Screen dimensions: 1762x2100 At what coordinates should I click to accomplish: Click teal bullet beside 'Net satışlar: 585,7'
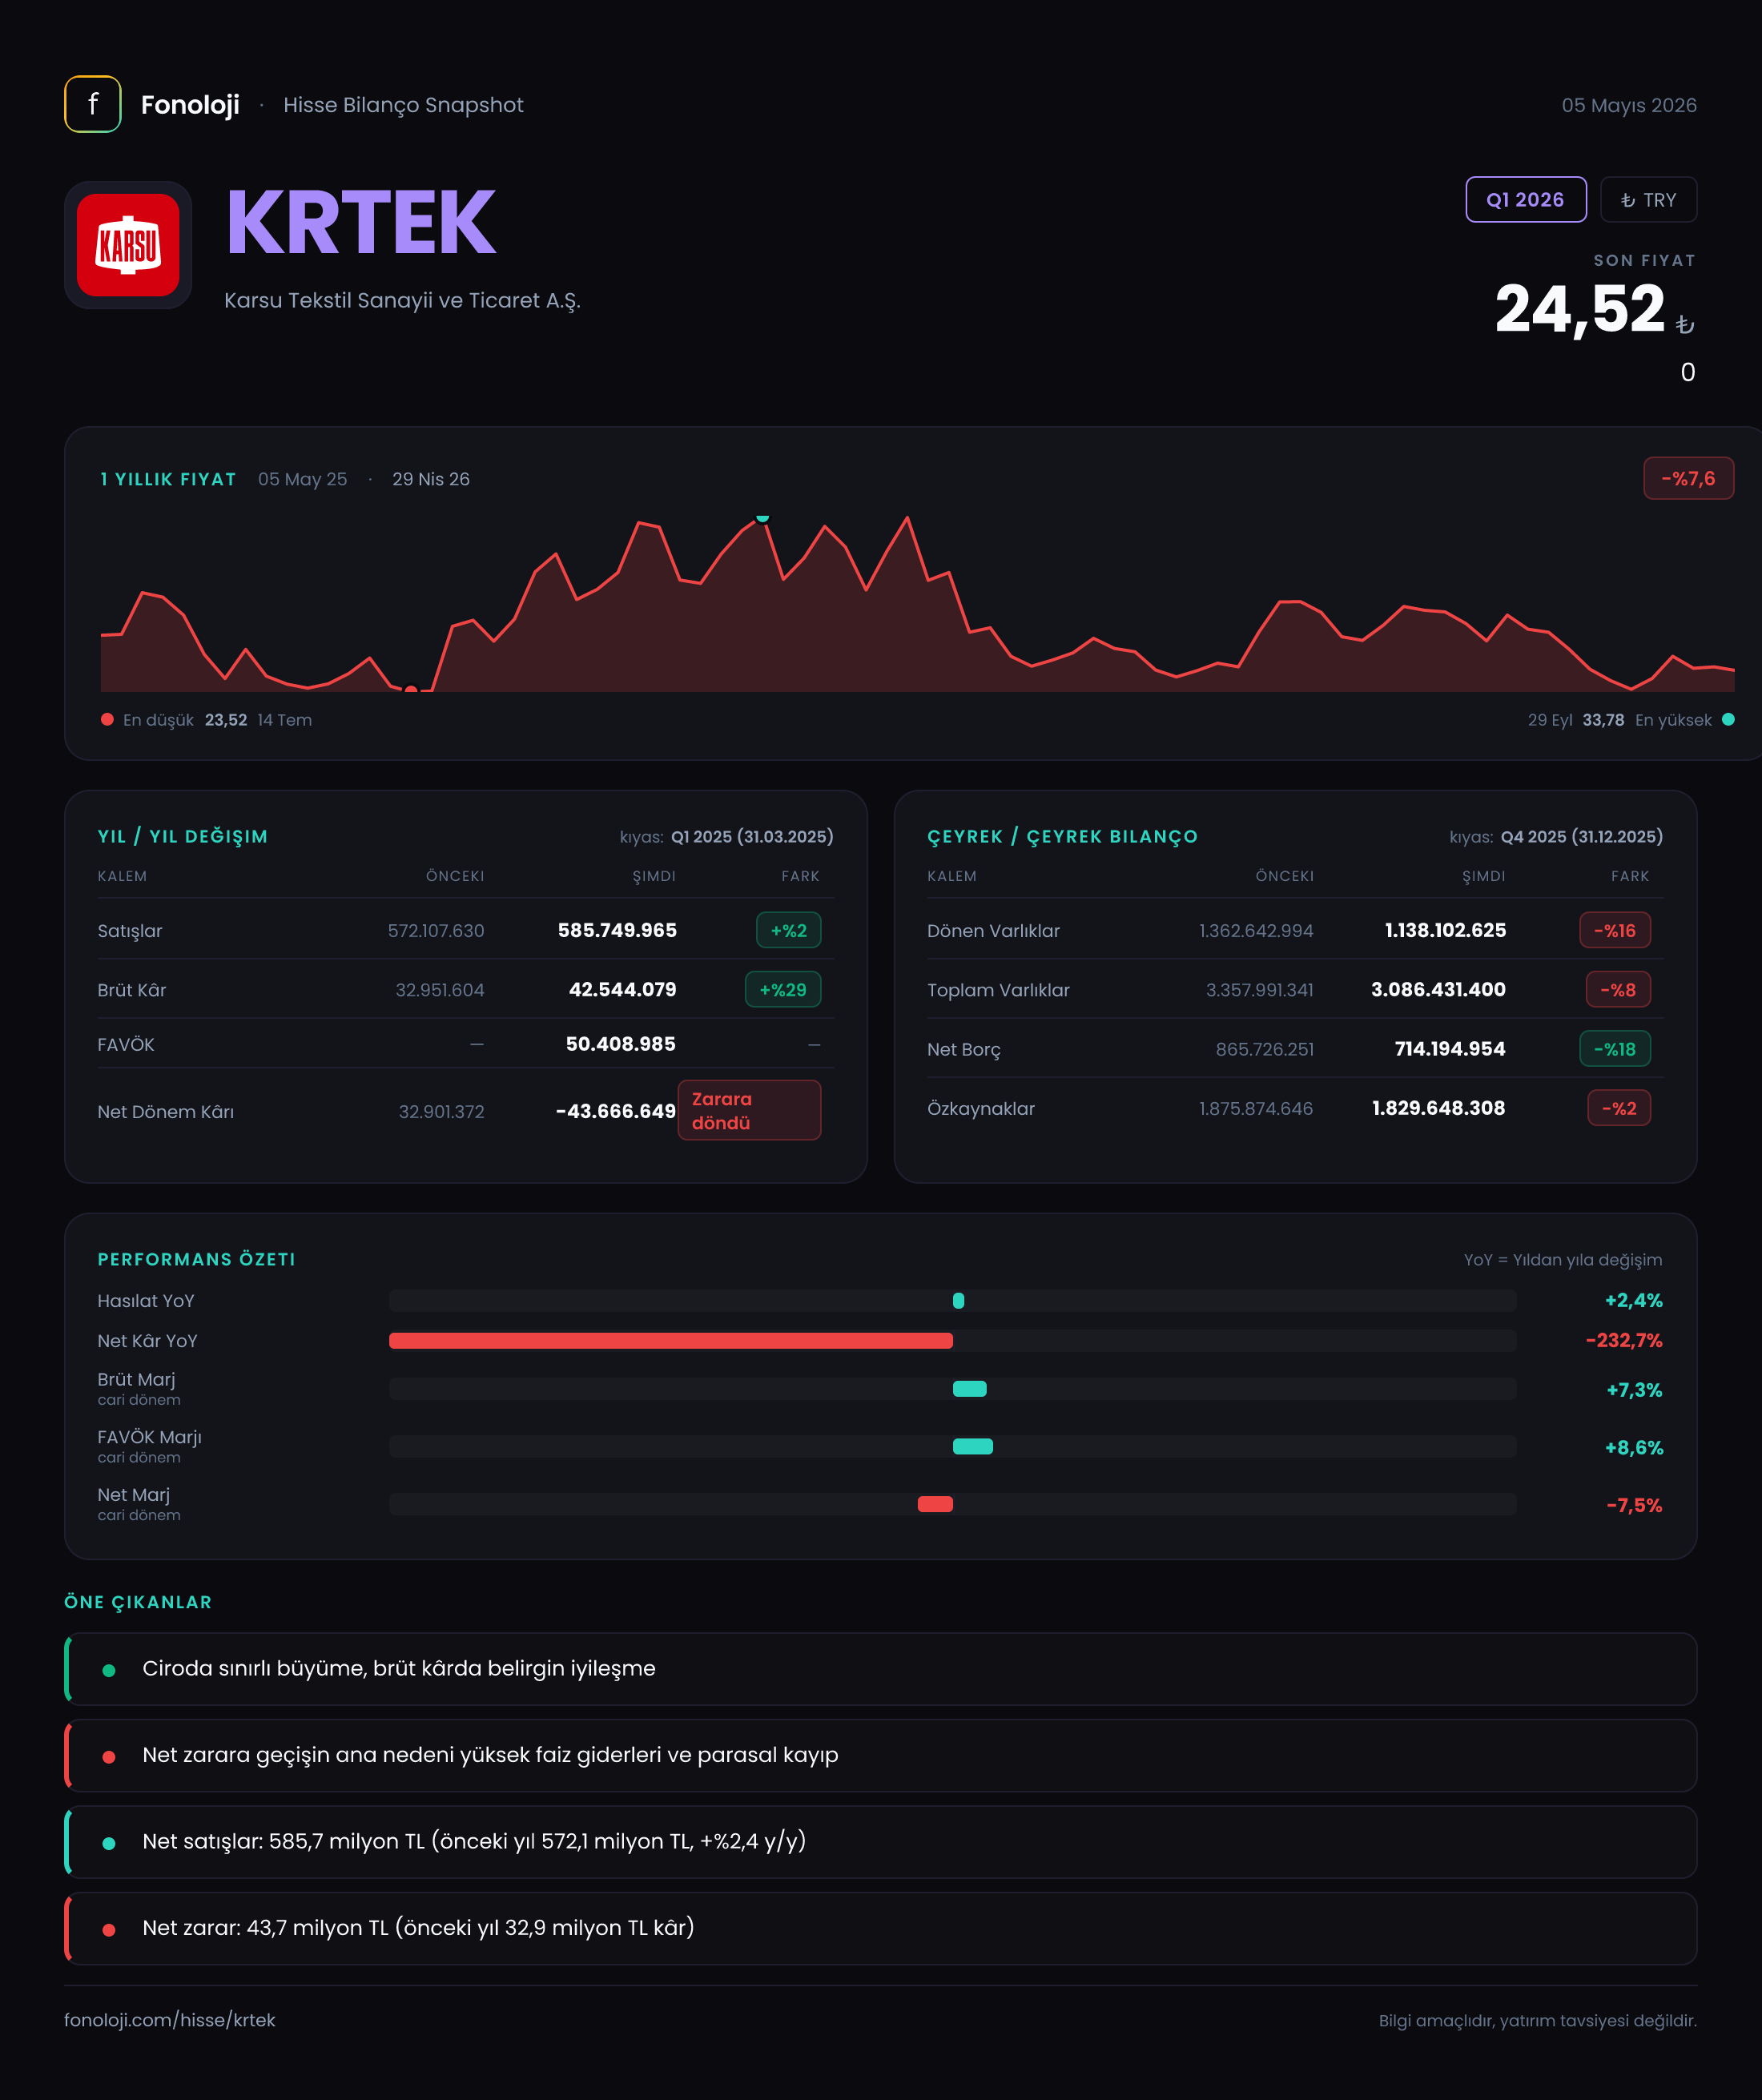(109, 1842)
